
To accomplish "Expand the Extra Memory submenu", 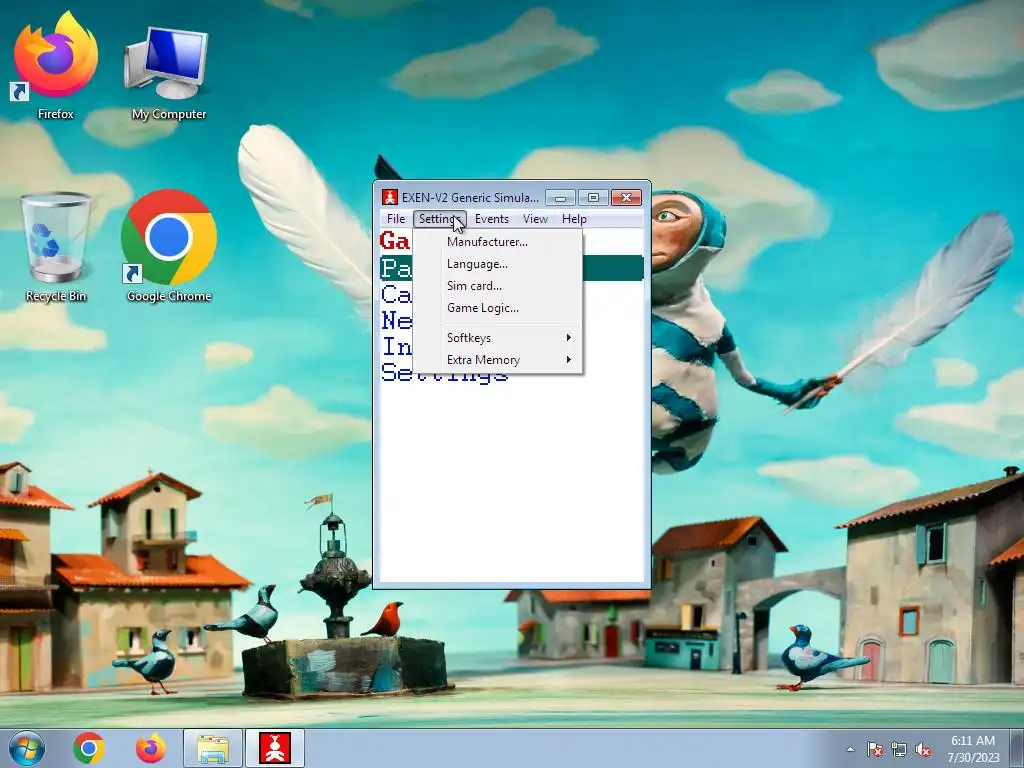I will pyautogui.click(x=498, y=360).
